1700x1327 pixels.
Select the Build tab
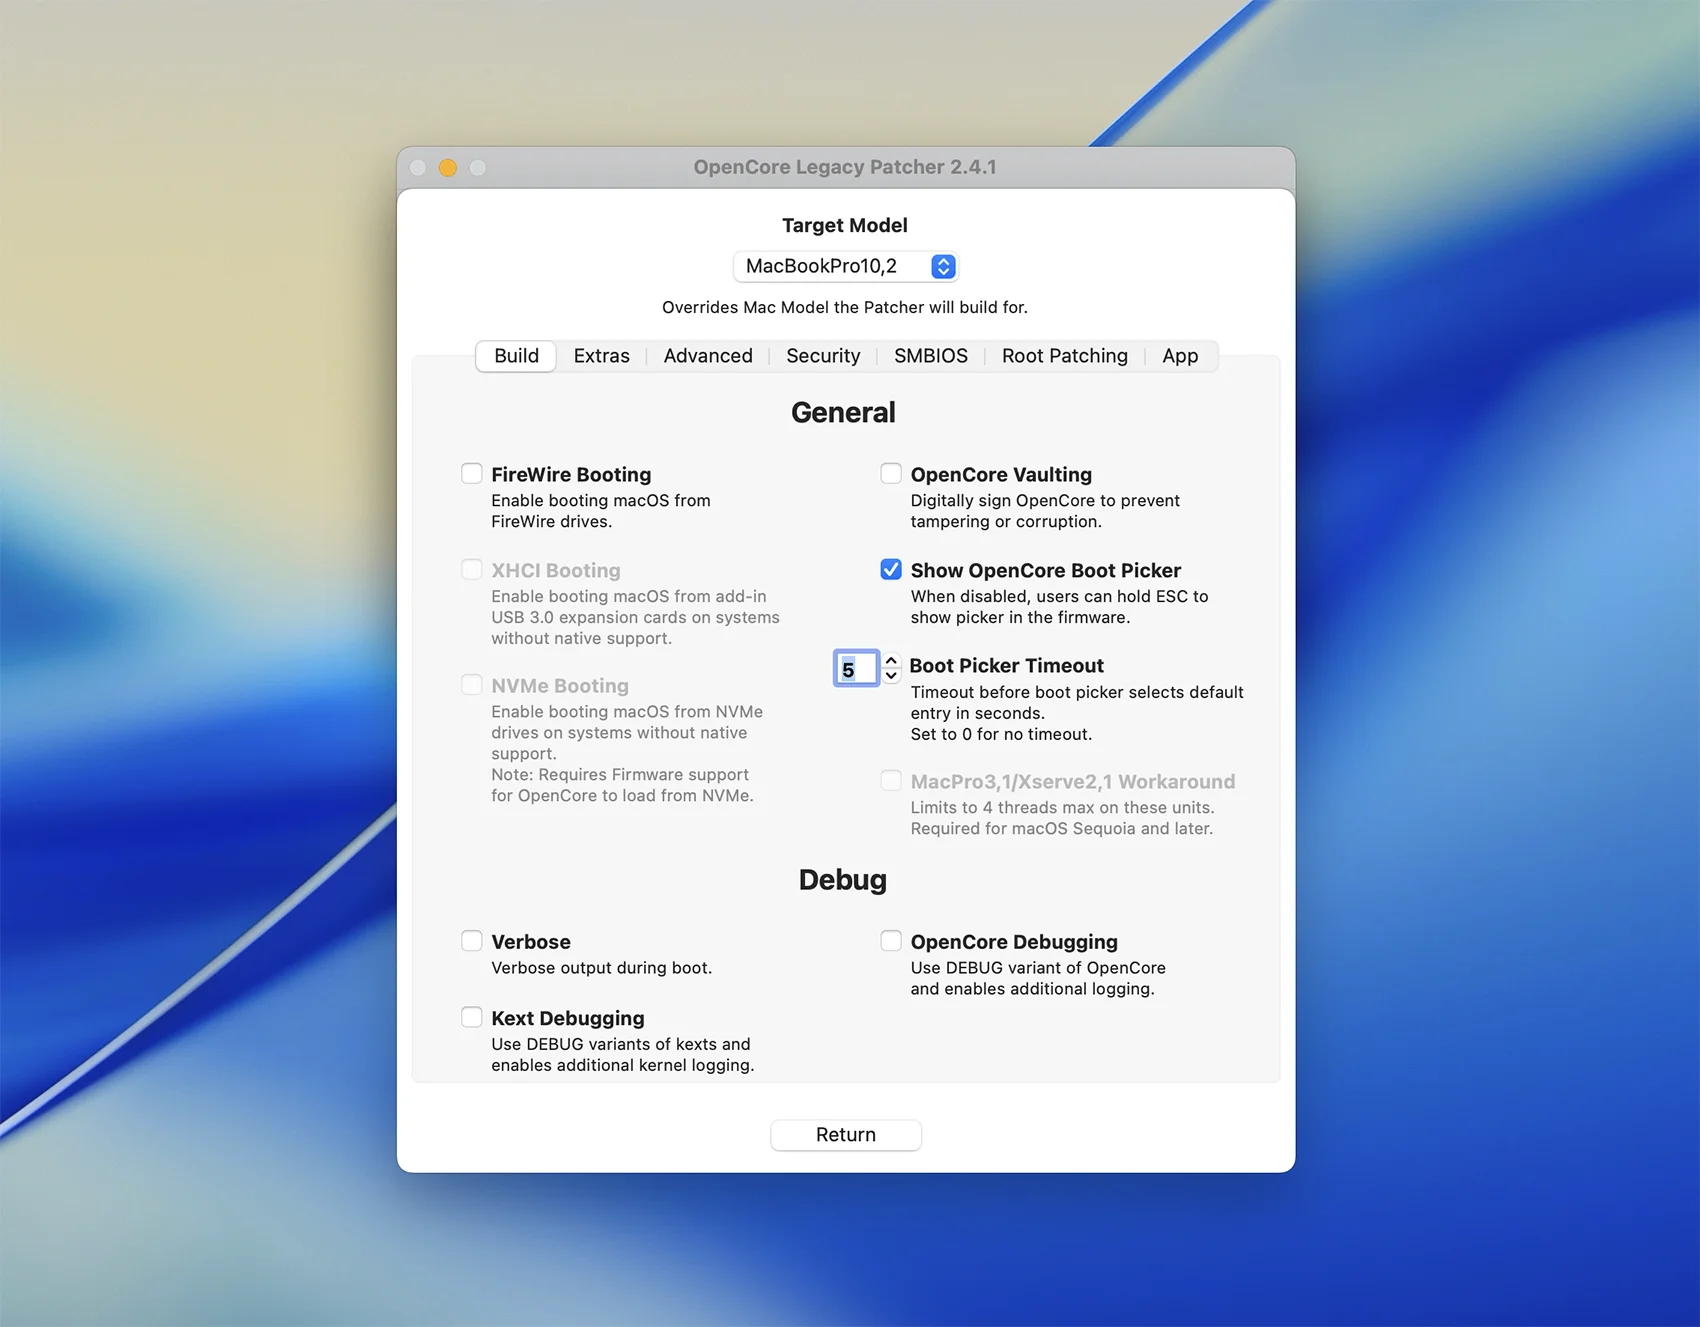pyautogui.click(x=516, y=356)
